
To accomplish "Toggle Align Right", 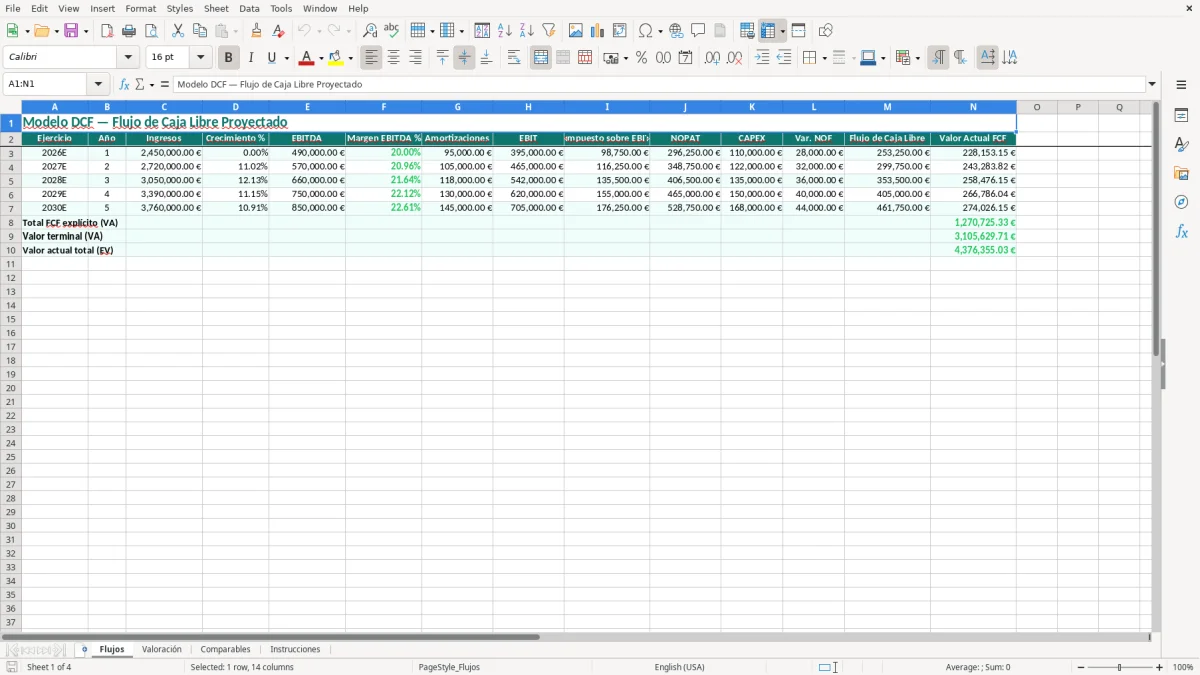I will point(416,58).
